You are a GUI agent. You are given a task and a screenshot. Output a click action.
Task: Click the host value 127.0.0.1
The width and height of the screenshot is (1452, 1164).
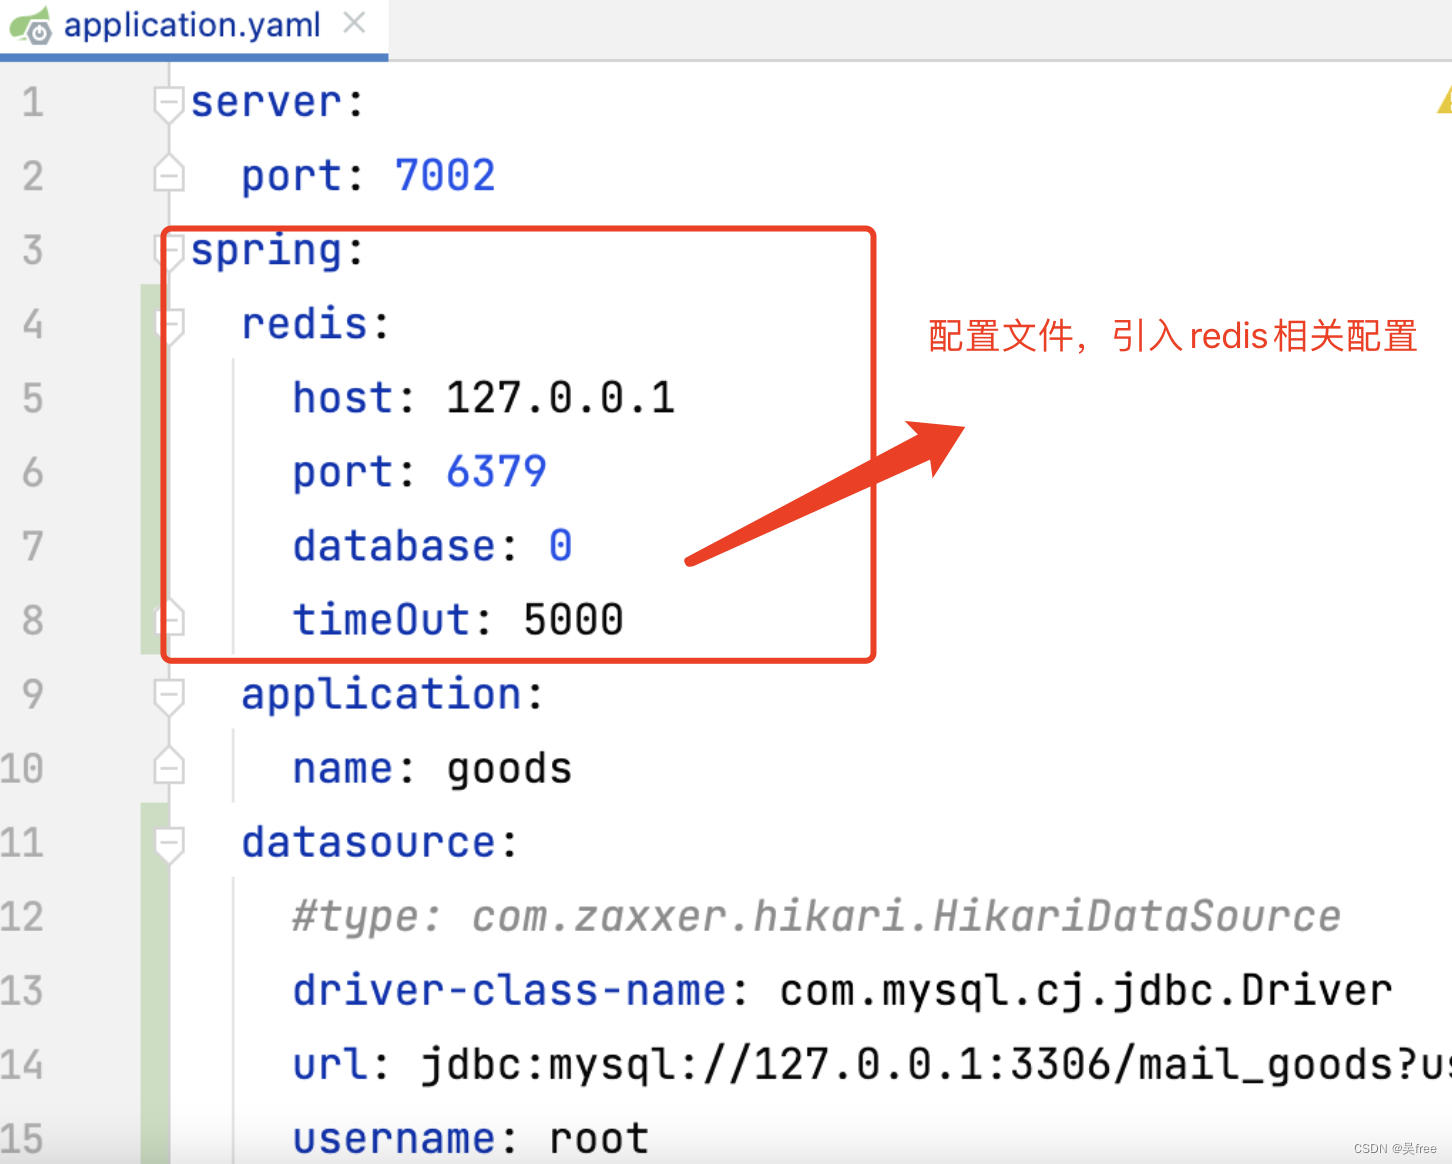(560, 398)
